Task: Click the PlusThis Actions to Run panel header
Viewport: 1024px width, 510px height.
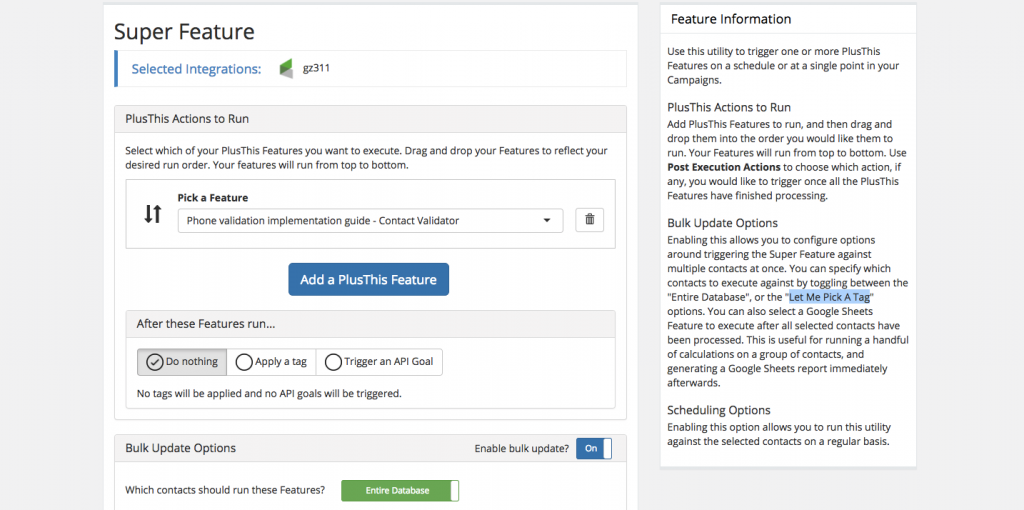Action: 370,119
